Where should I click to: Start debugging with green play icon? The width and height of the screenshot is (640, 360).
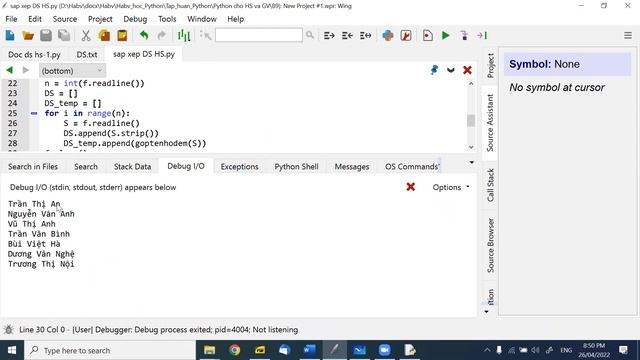(446, 36)
